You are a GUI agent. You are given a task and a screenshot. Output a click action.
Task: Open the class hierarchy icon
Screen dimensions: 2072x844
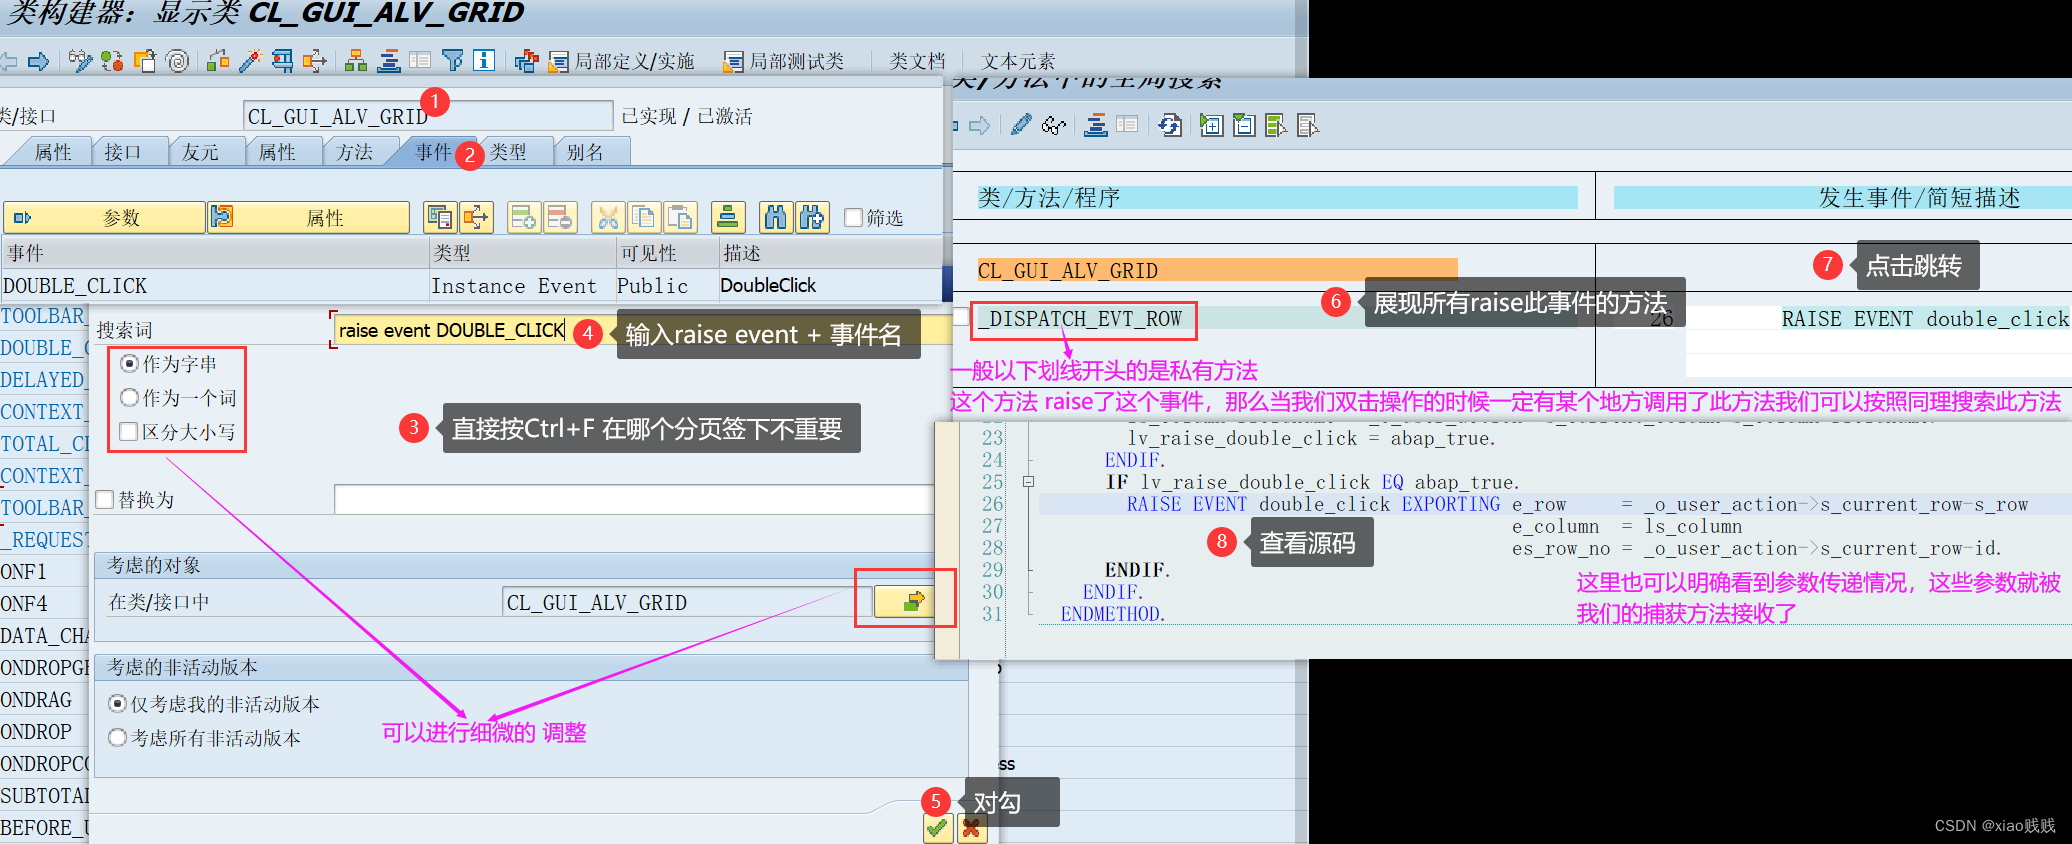(x=356, y=62)
